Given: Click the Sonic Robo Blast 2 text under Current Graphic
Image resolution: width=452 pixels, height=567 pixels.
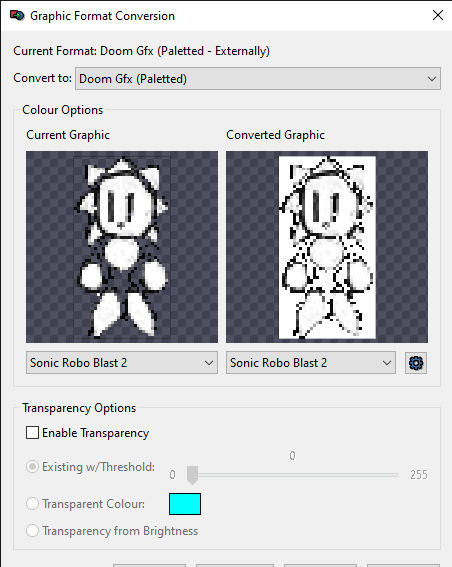Looking at the screenshot, I should click(78, 363).
